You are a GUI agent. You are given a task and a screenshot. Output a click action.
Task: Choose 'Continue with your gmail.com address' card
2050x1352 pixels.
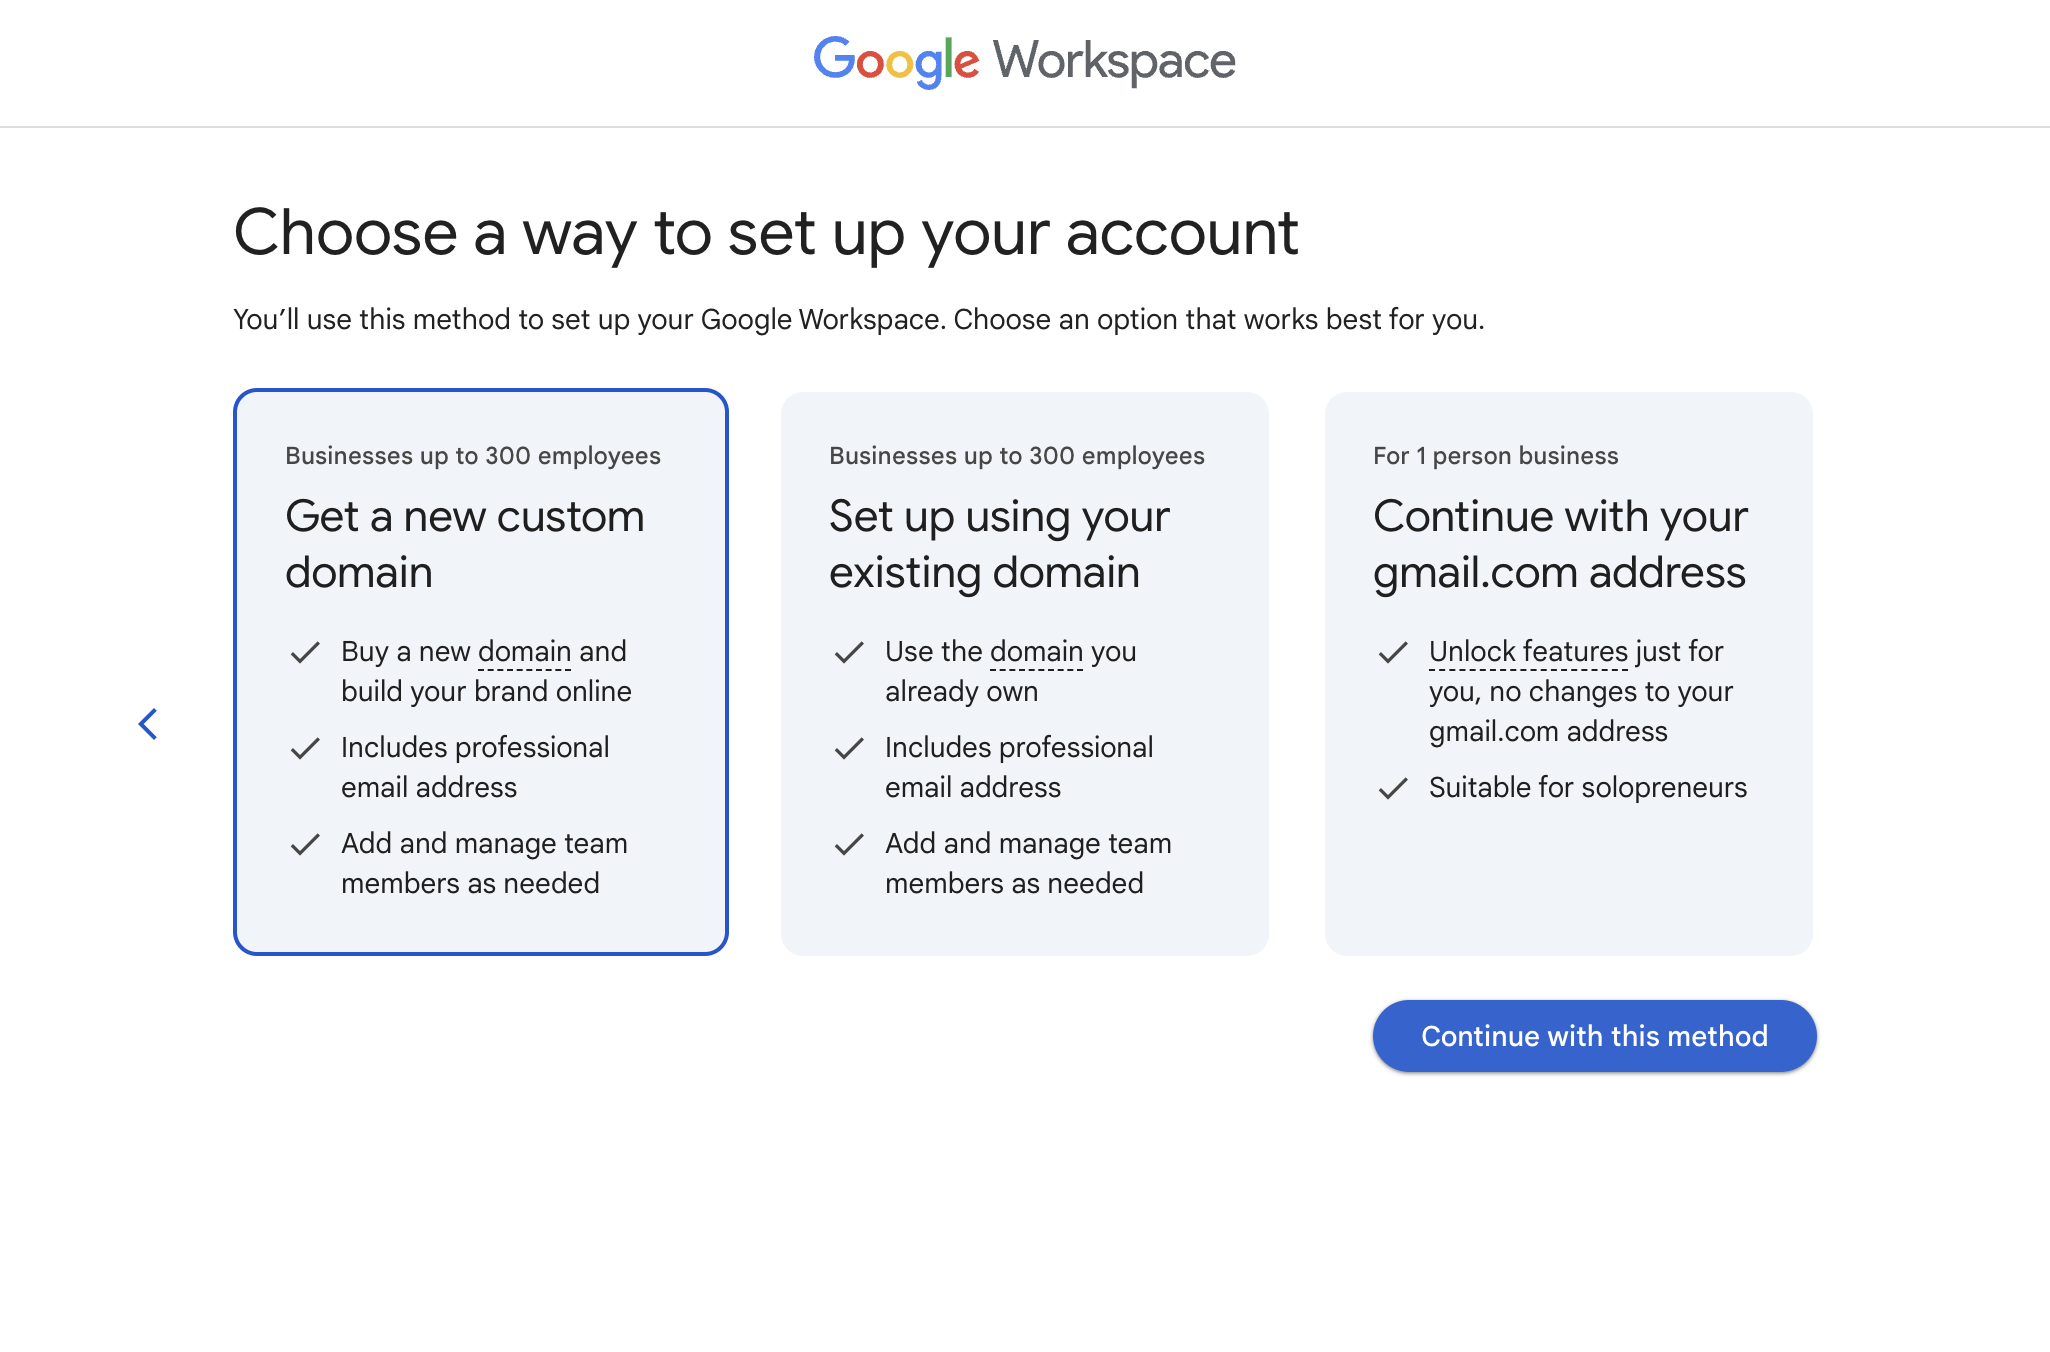click(1569, 674)
